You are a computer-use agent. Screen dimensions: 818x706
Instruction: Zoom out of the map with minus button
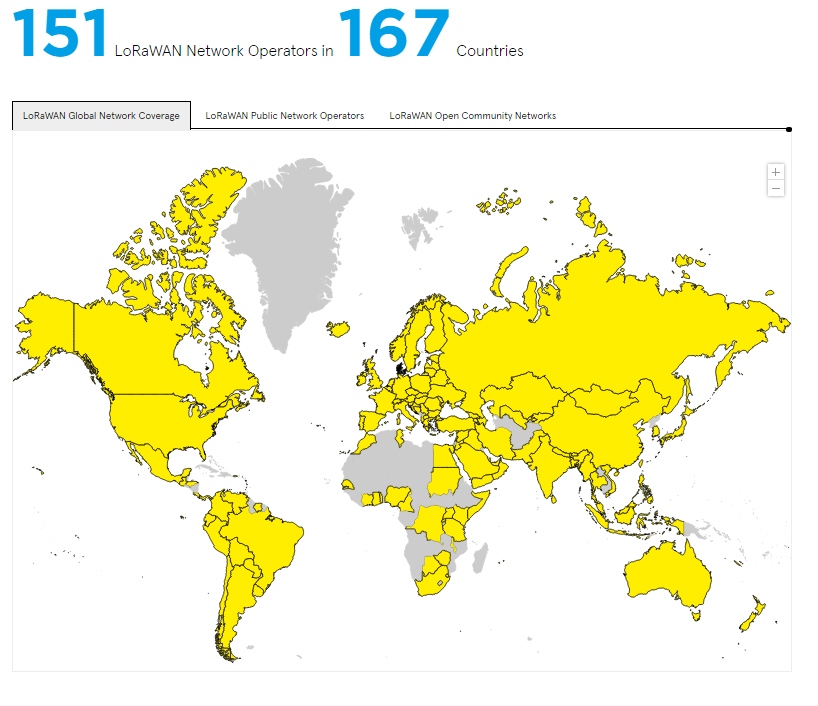[x=776, y=188]
